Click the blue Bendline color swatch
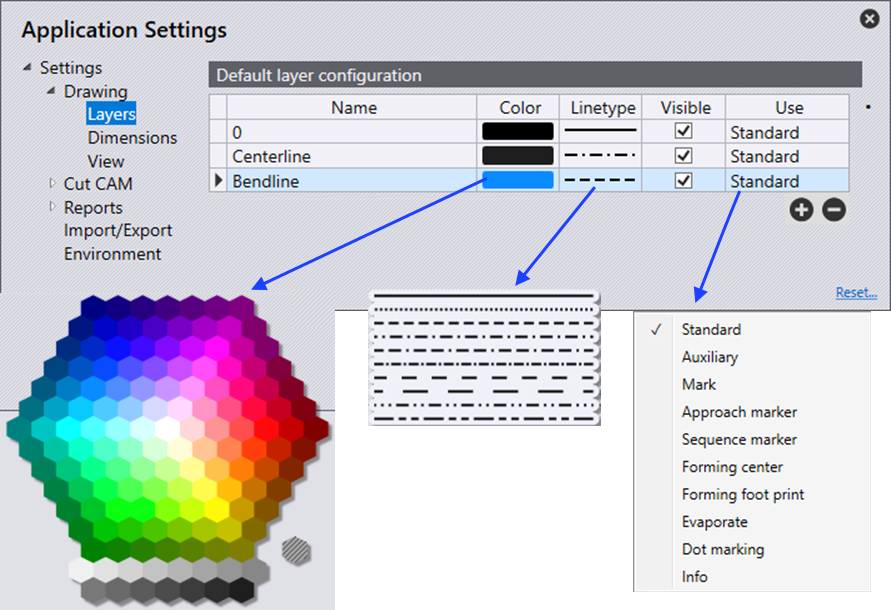 point(517,181)
